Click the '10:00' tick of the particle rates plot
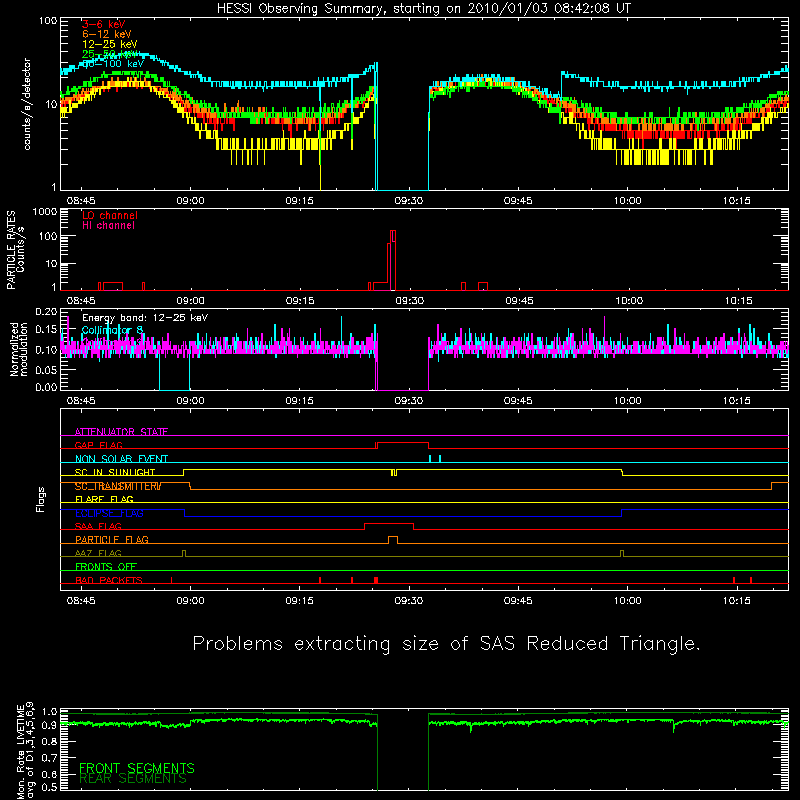 (x=629, y=301)
